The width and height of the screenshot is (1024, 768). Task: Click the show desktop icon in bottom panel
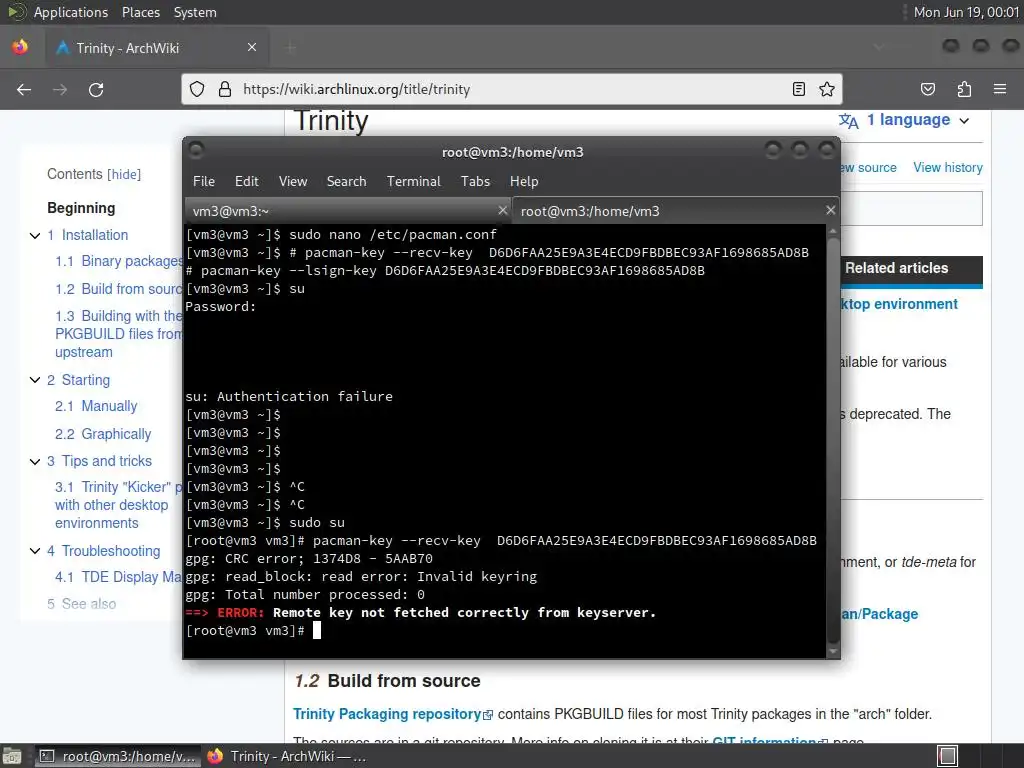point(12,756)
